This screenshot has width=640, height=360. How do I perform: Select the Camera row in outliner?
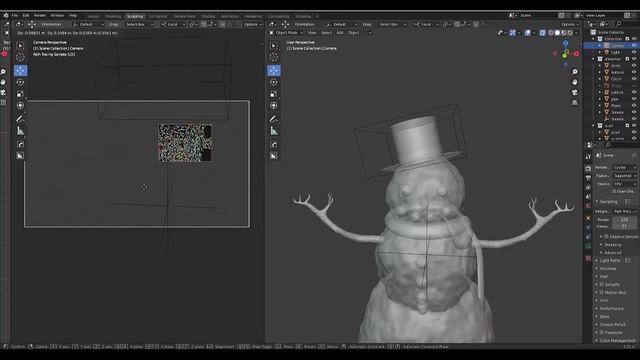pos(611,45)
